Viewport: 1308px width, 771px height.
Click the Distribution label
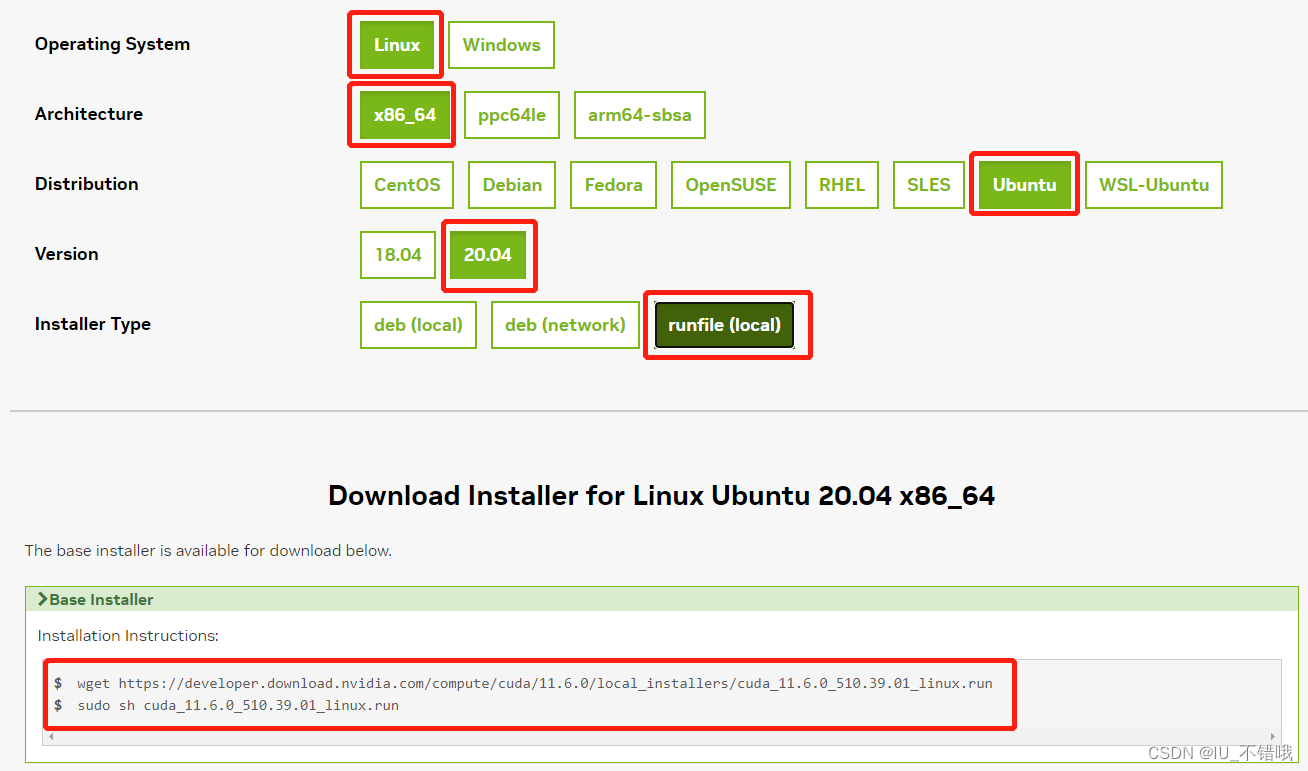pyautogui.click(x=87, y=184)
